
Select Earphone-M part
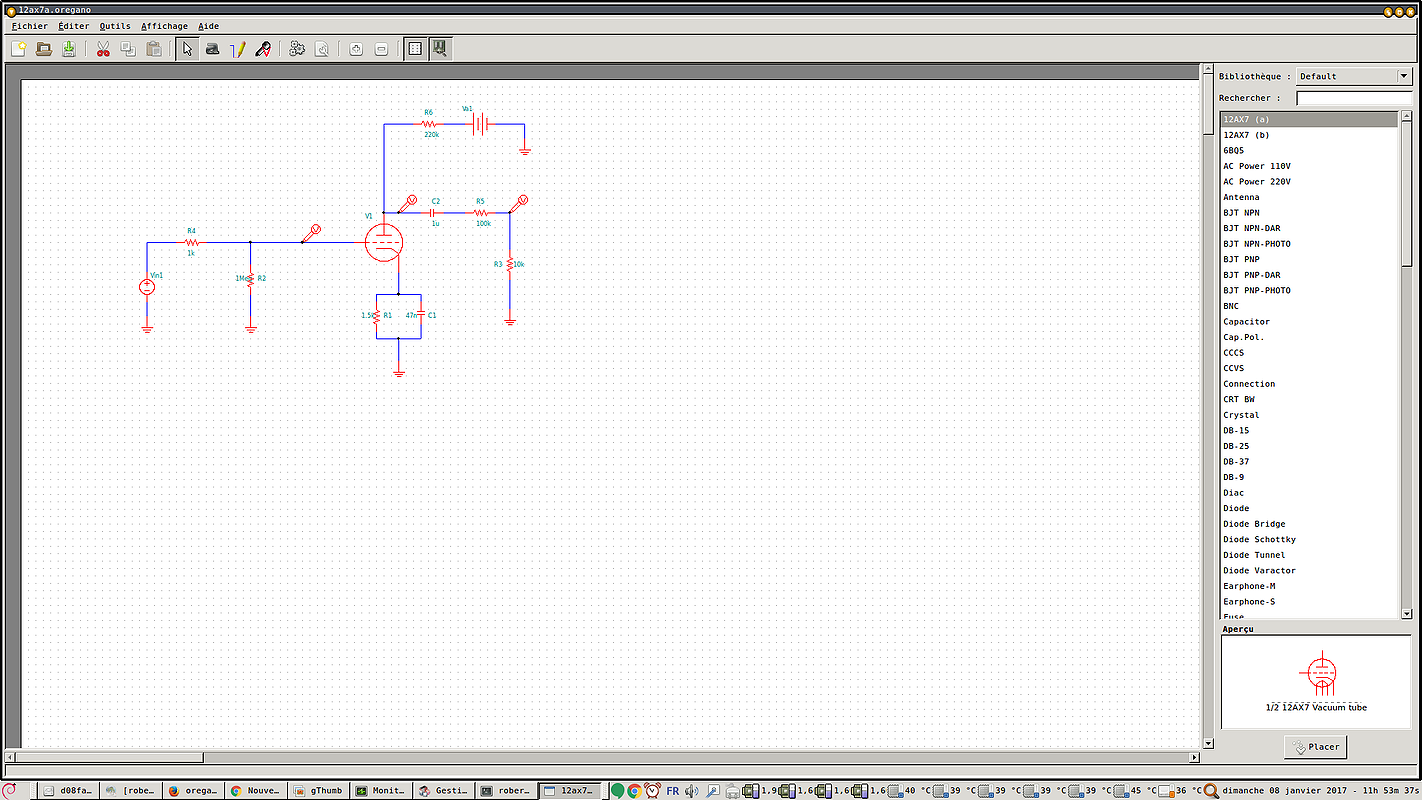pos(1308,586)
